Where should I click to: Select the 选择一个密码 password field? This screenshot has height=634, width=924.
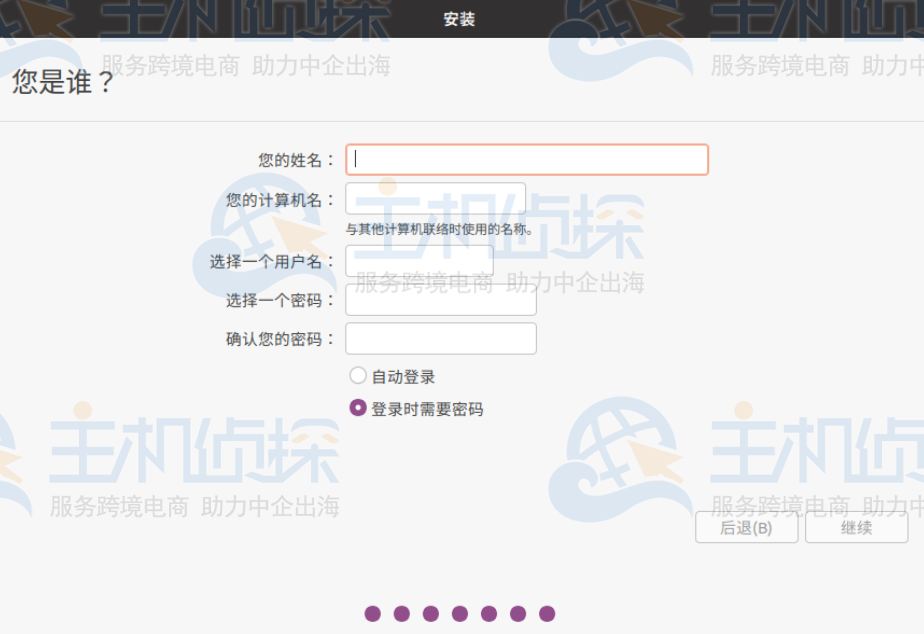(x=440, y=300)
